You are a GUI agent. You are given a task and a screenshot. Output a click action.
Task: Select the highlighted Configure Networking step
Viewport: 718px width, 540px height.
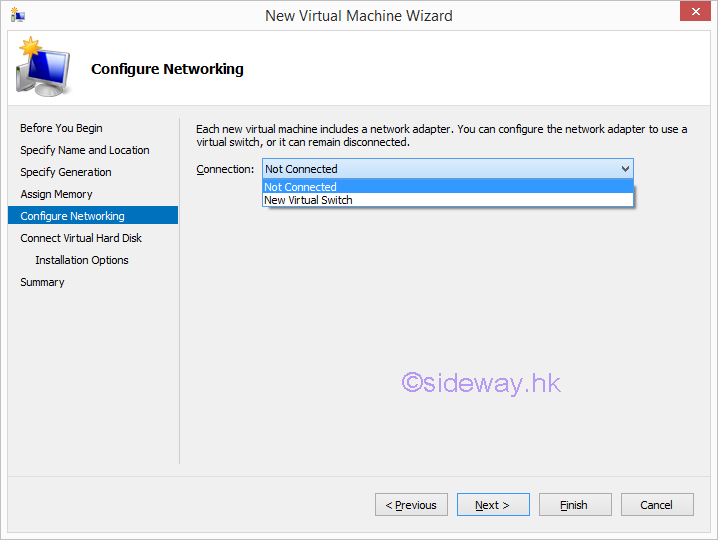73,216
